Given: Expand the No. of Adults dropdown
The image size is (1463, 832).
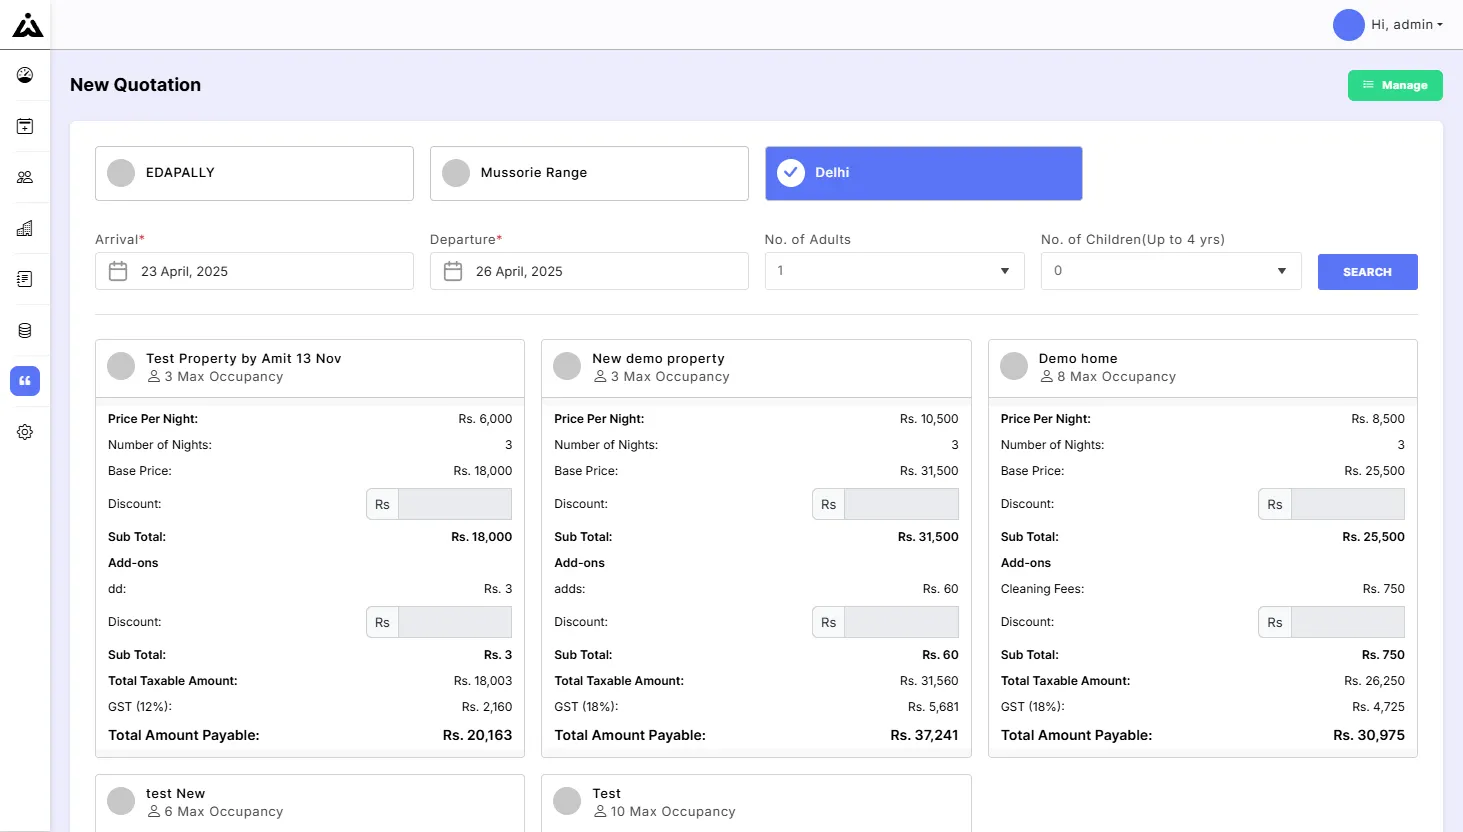Looking at the screenshot, I should coord(894,271).
